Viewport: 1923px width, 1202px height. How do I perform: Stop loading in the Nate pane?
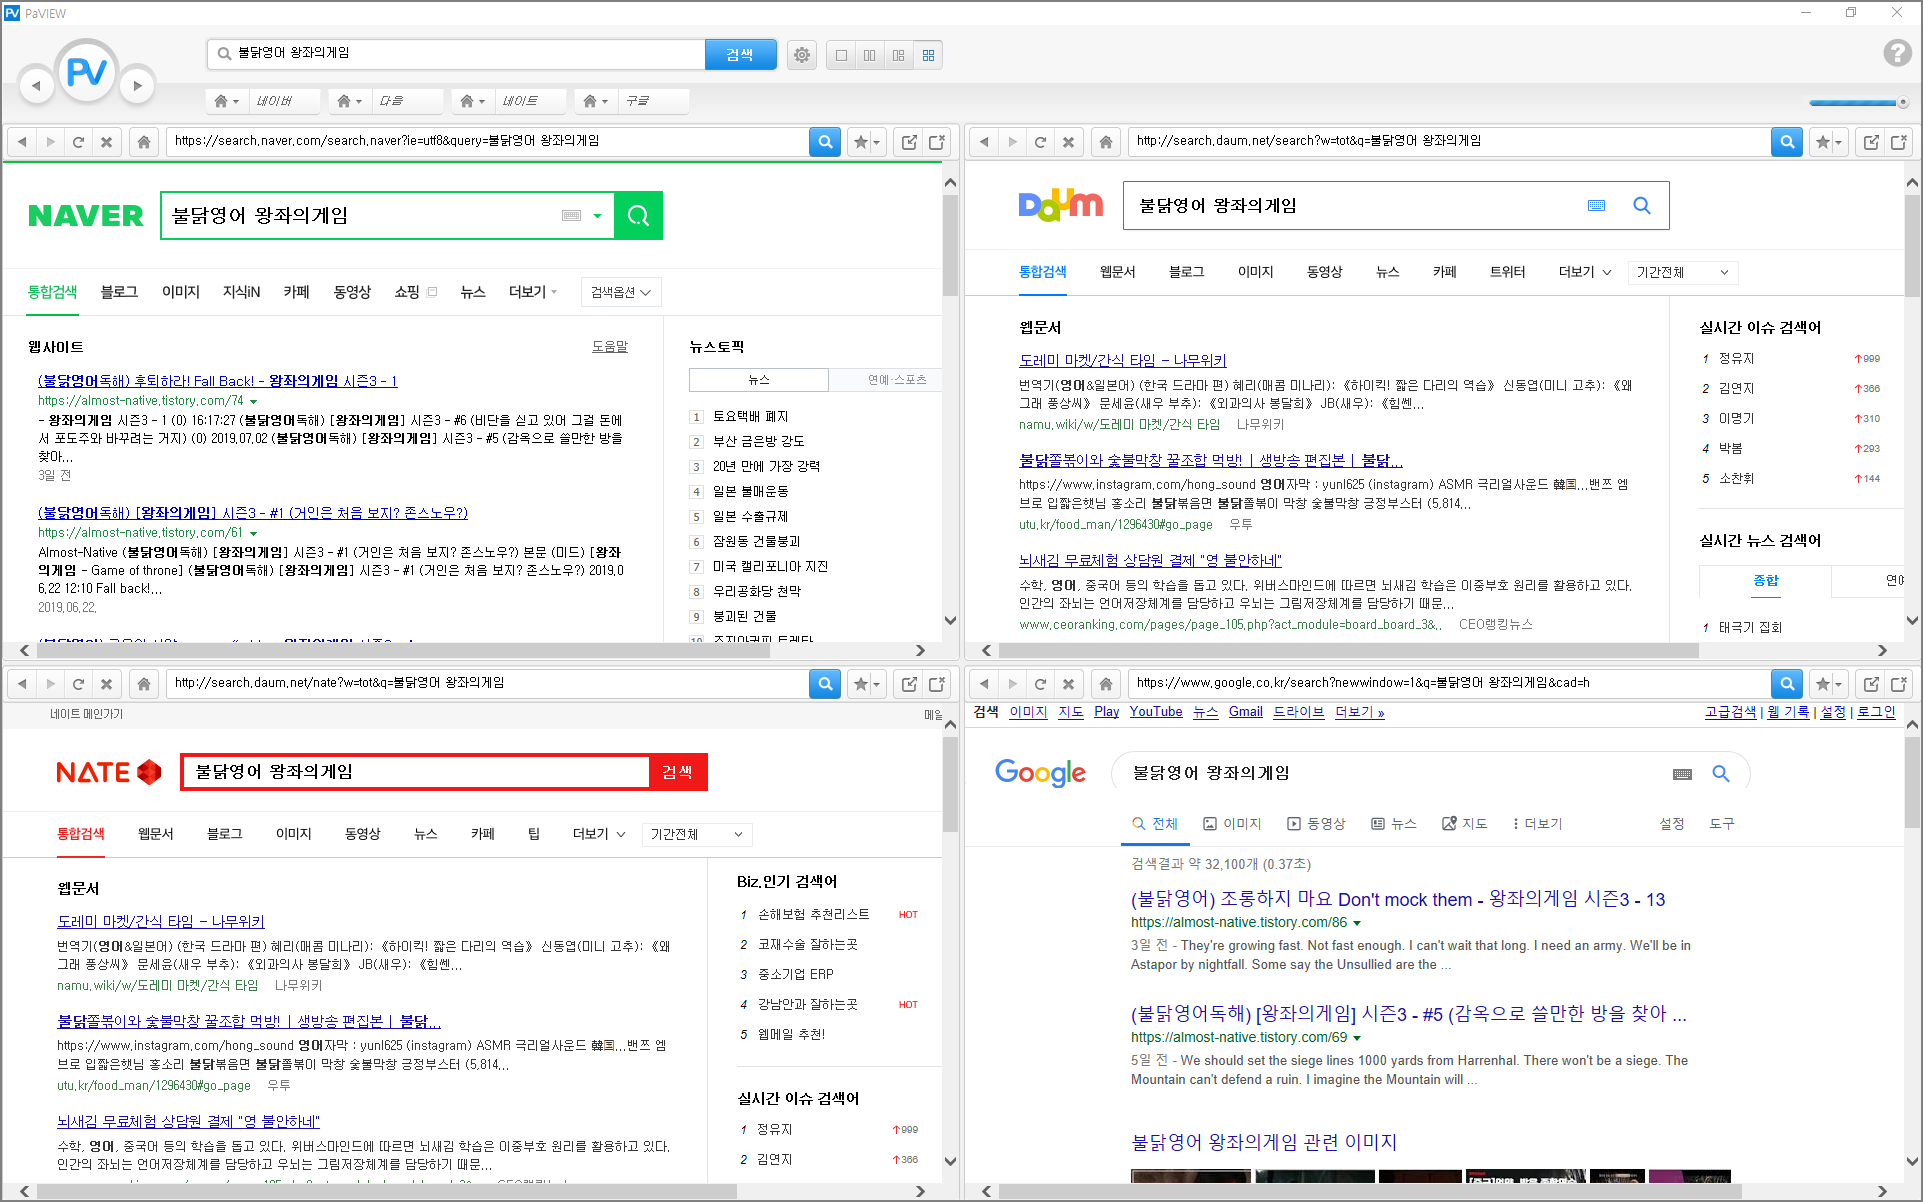[106, 684]
